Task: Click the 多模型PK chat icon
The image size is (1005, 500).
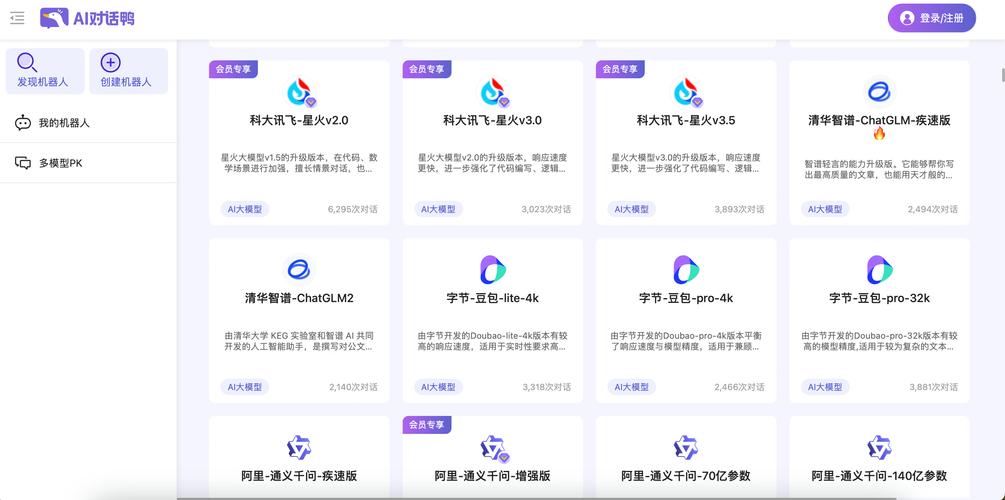Action: click(23, 163)
